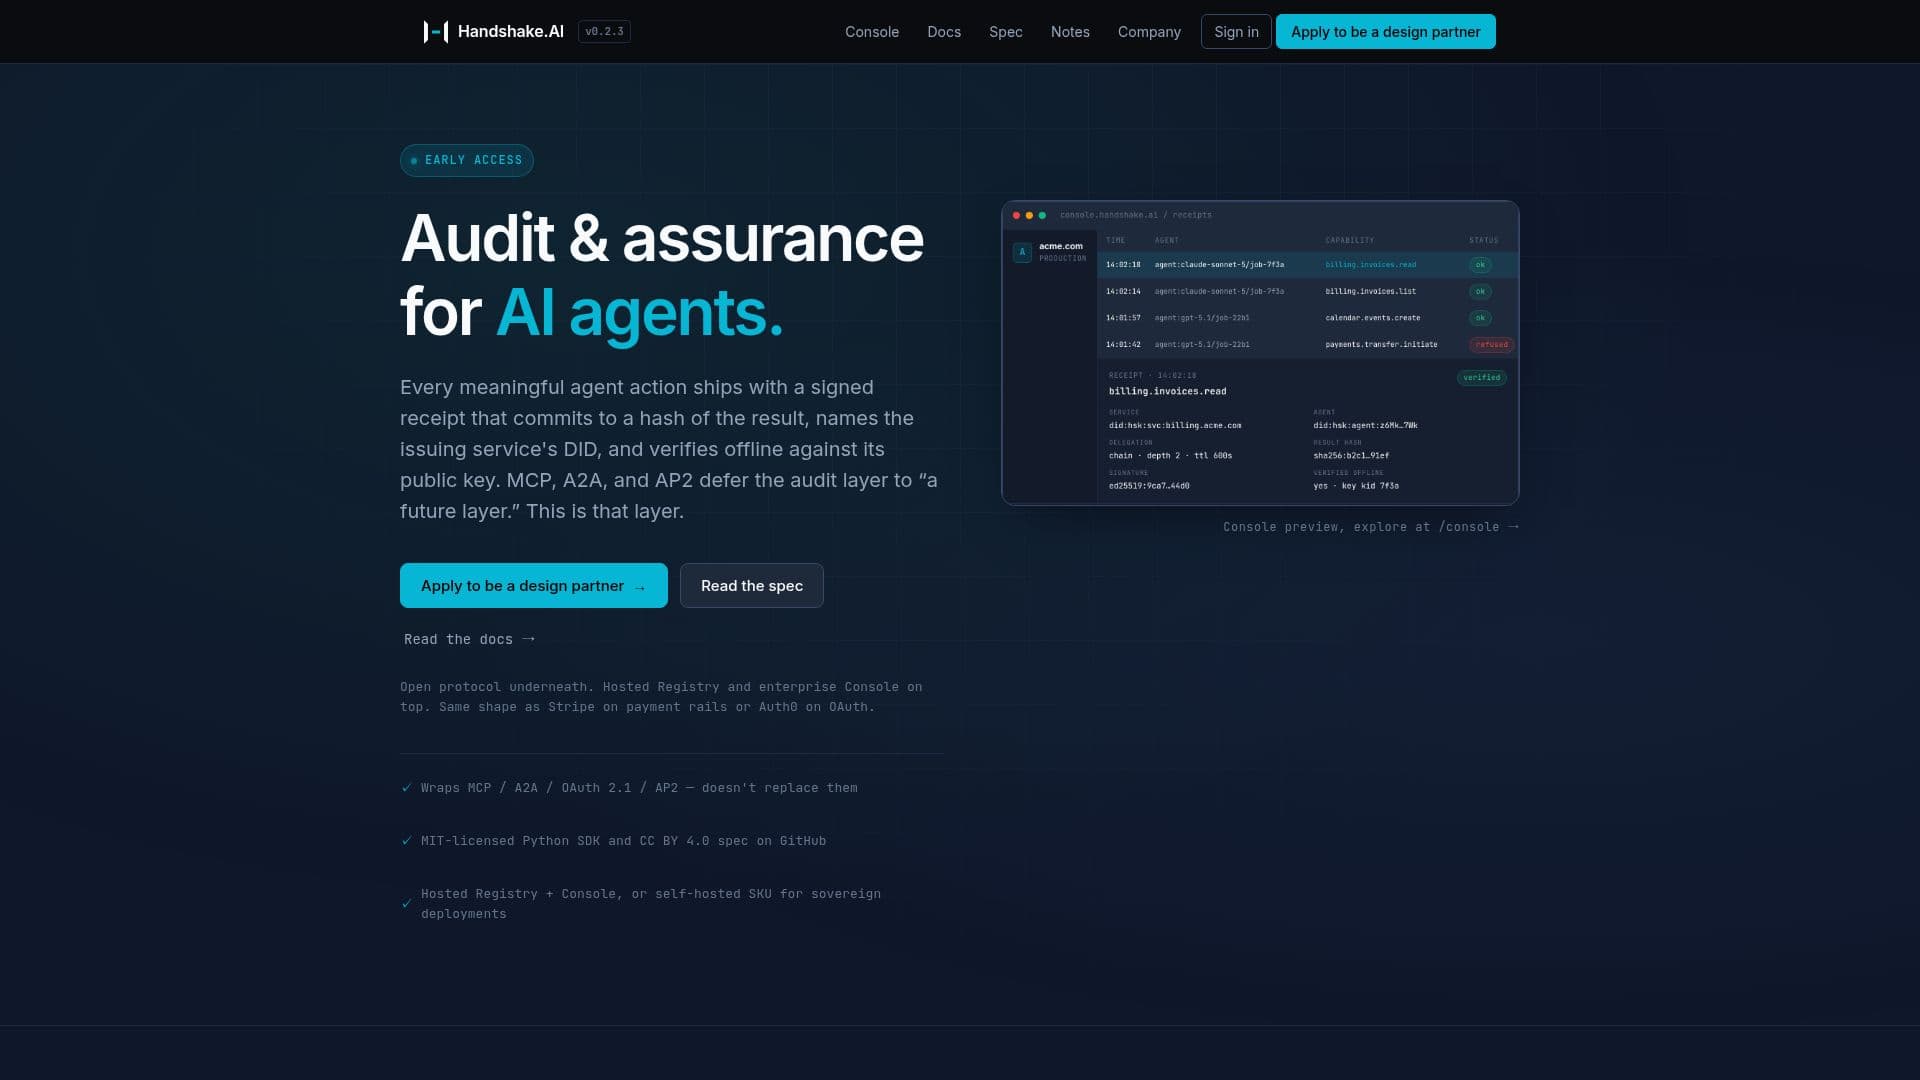Open the Company nav item

pyautogui.click(x=1149, y=32)
